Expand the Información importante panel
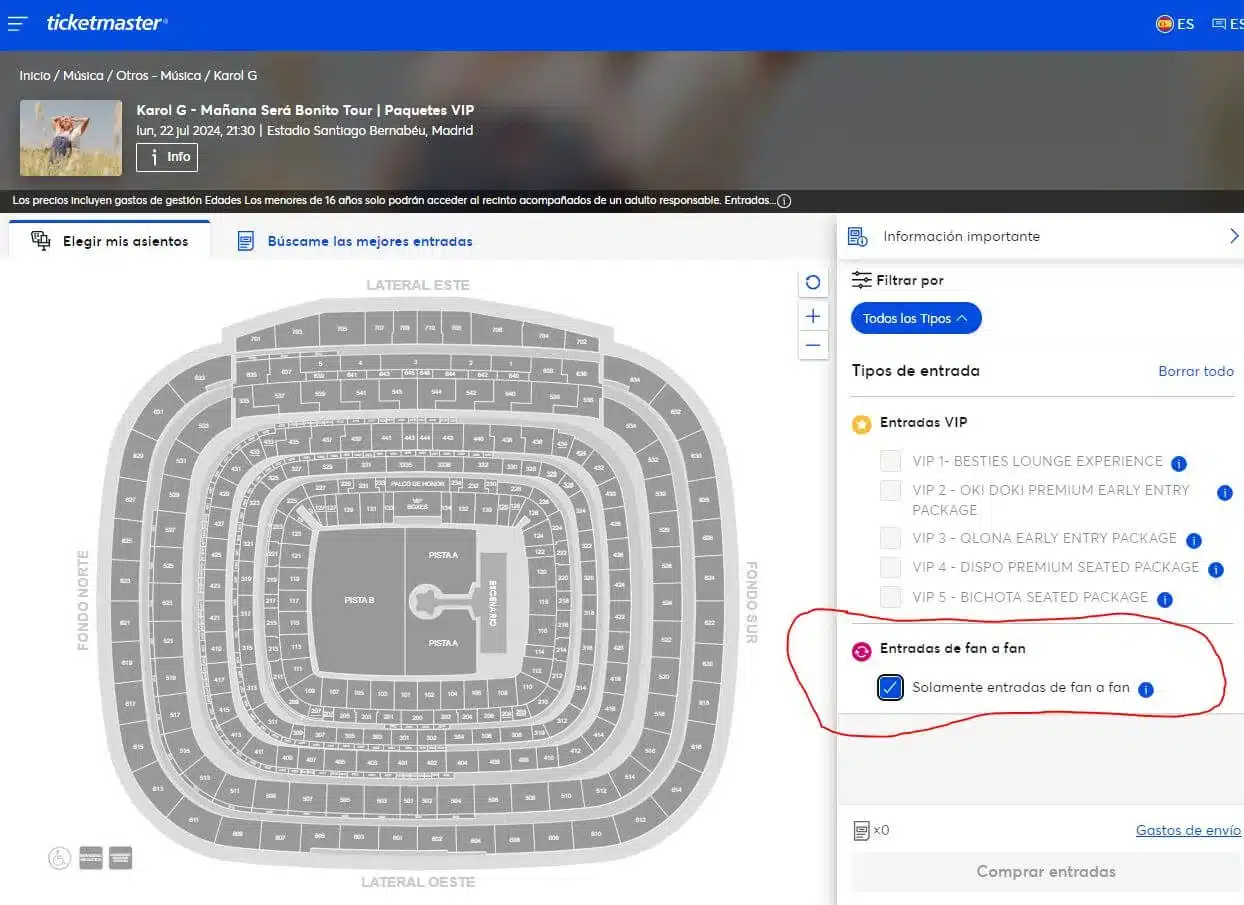Viewport: 1244px width, 905px height. [x=1233, y=236]
